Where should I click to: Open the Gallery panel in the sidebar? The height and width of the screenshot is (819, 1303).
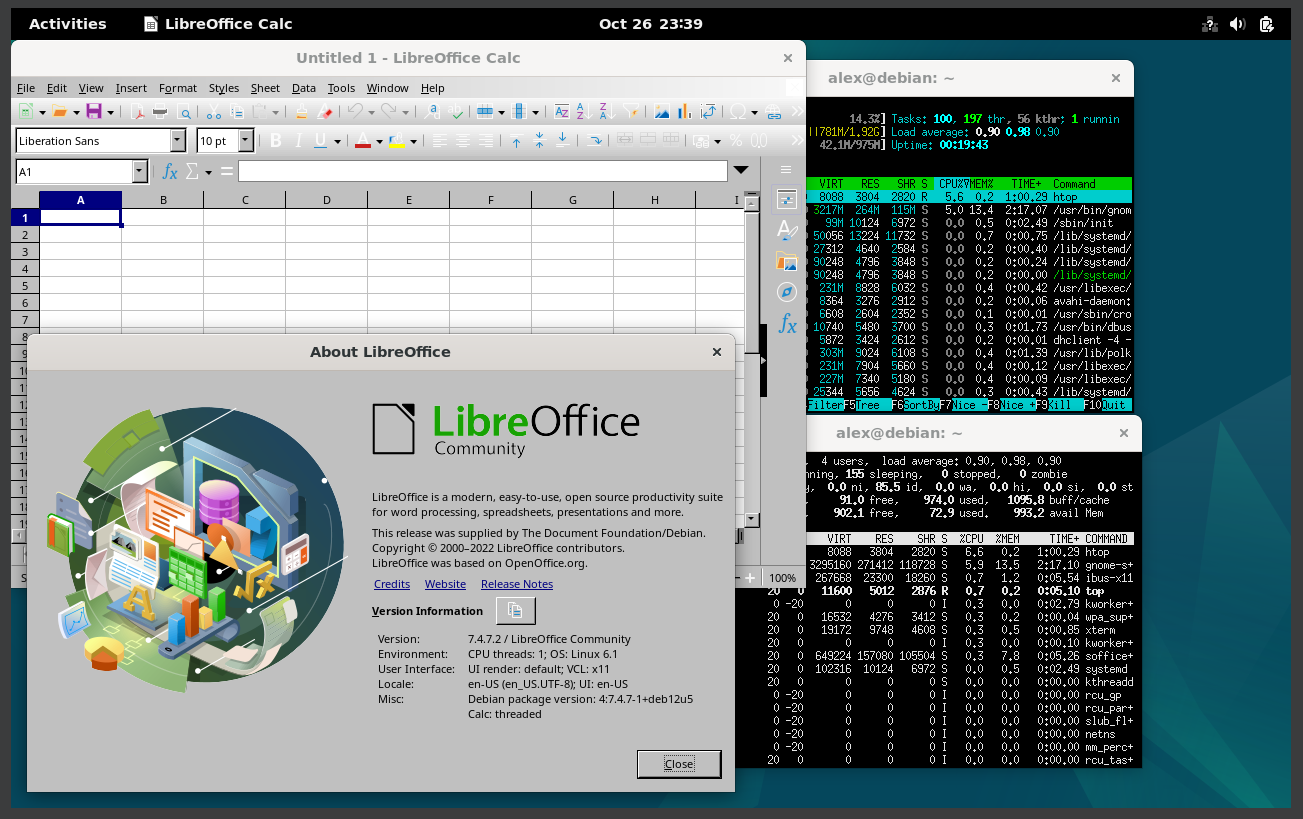click(787, 261)
